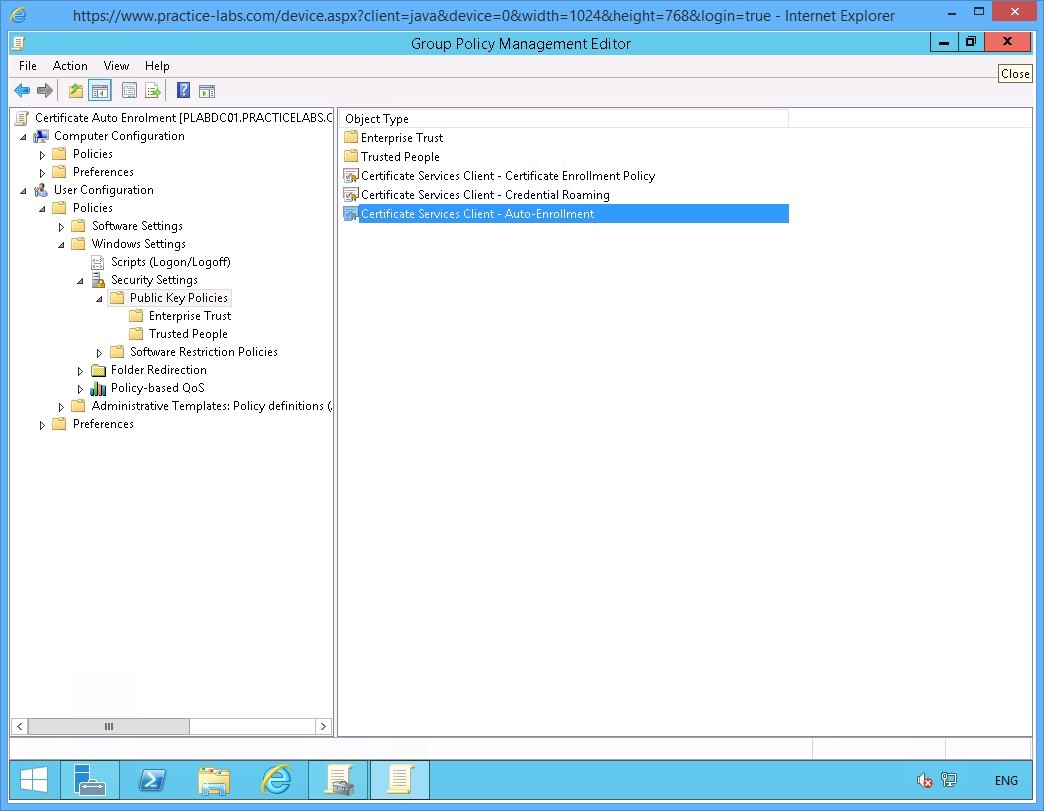This screenshot has width=1044, height=811.
Task: Click the Forward navigation arrow
Action: click(45, 90)
